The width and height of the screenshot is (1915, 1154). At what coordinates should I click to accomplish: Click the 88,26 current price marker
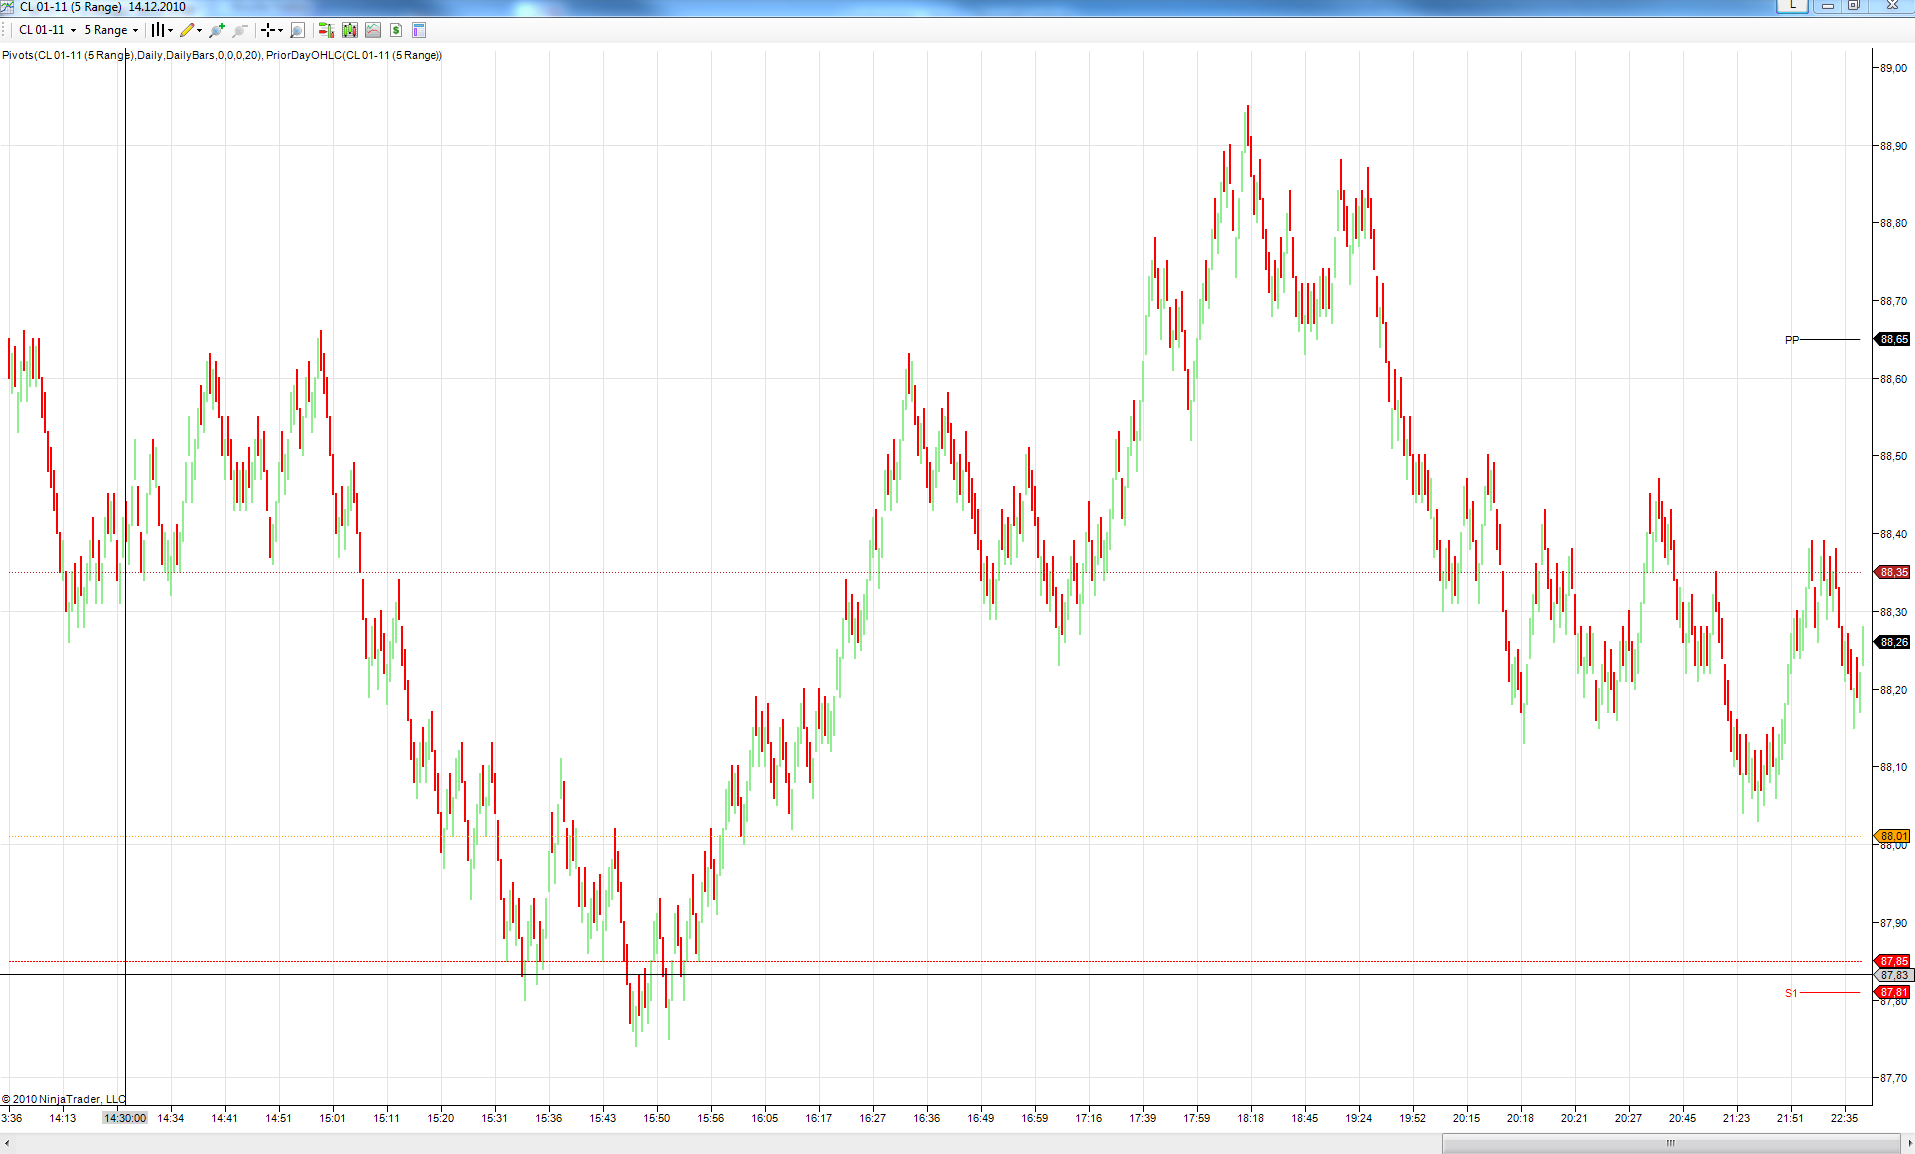click(x=1893, y=642)
